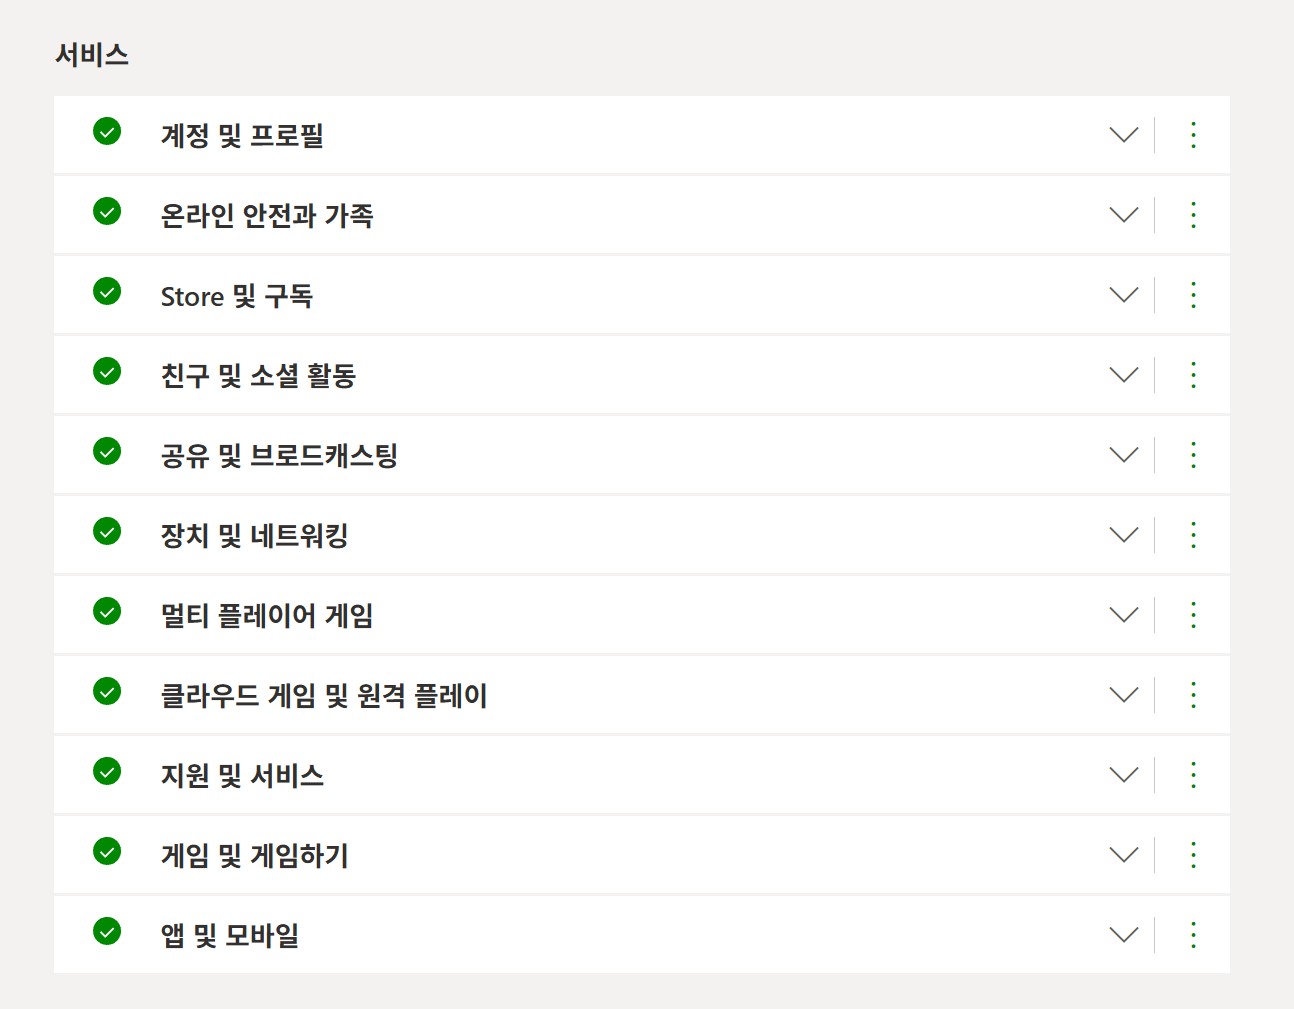Open more options for 공유 및 브로드캐스팅
This screenshot has height=1009, width=1294.
(x=1193, y=455)
